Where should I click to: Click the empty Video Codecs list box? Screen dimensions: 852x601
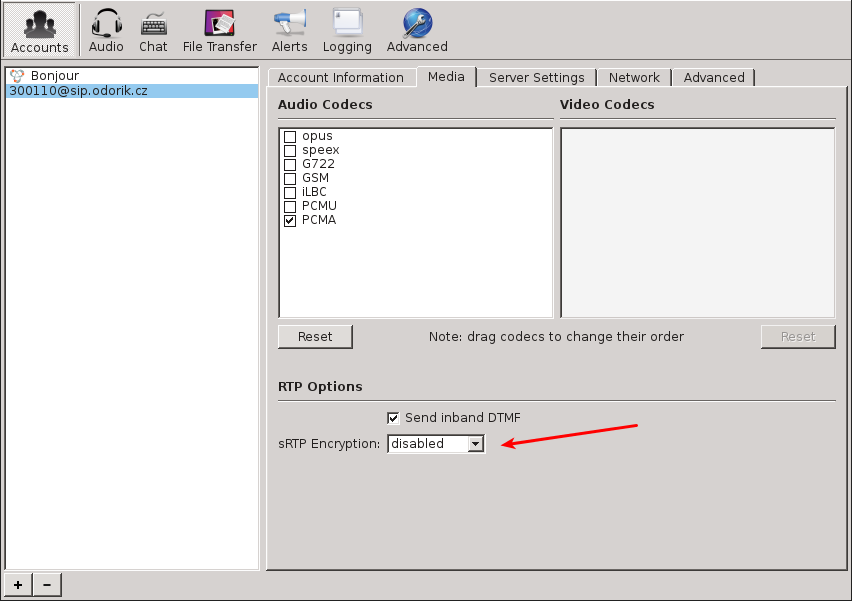pyautogui.click(x=698, y=223)
